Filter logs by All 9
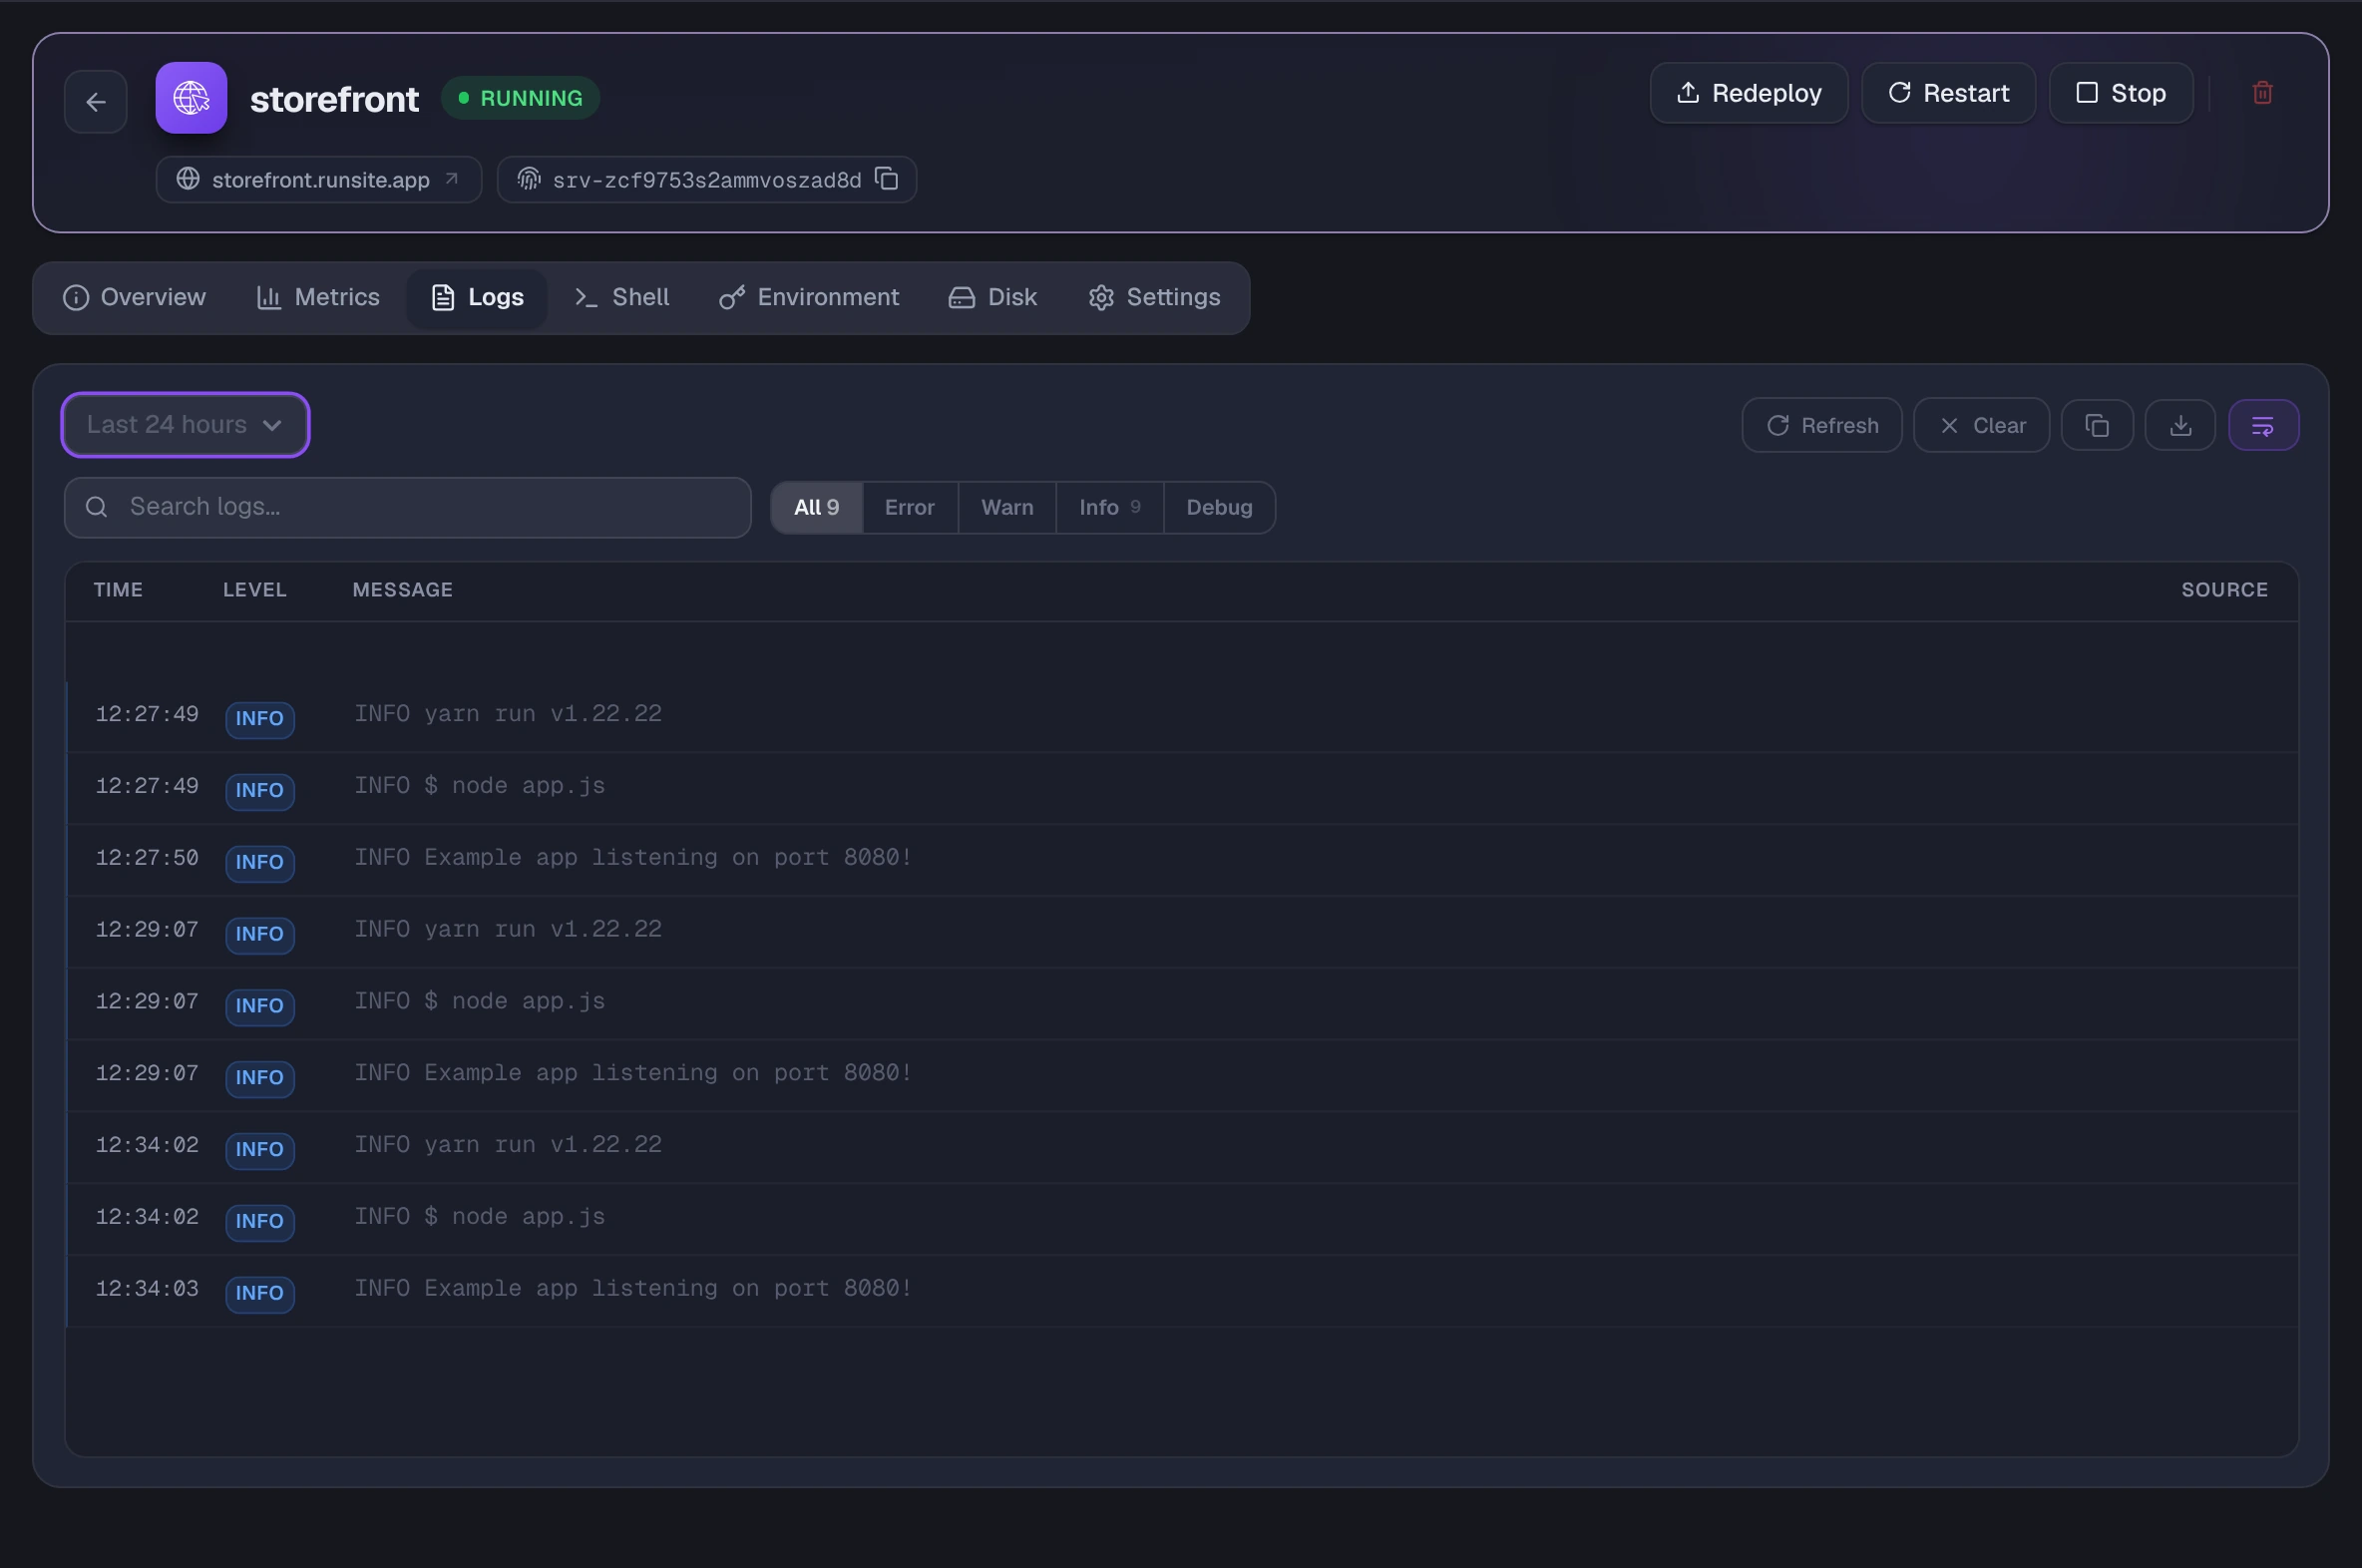 click(817, 507)
